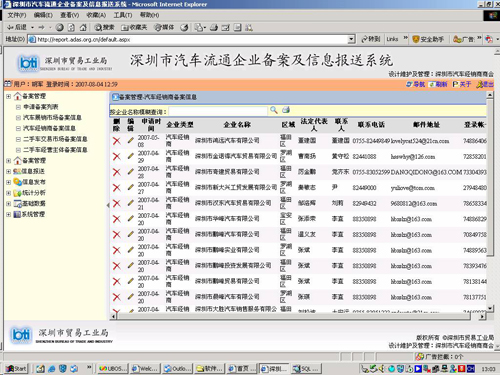Delete the record dated 2007-04-27

tap(117, 188)
